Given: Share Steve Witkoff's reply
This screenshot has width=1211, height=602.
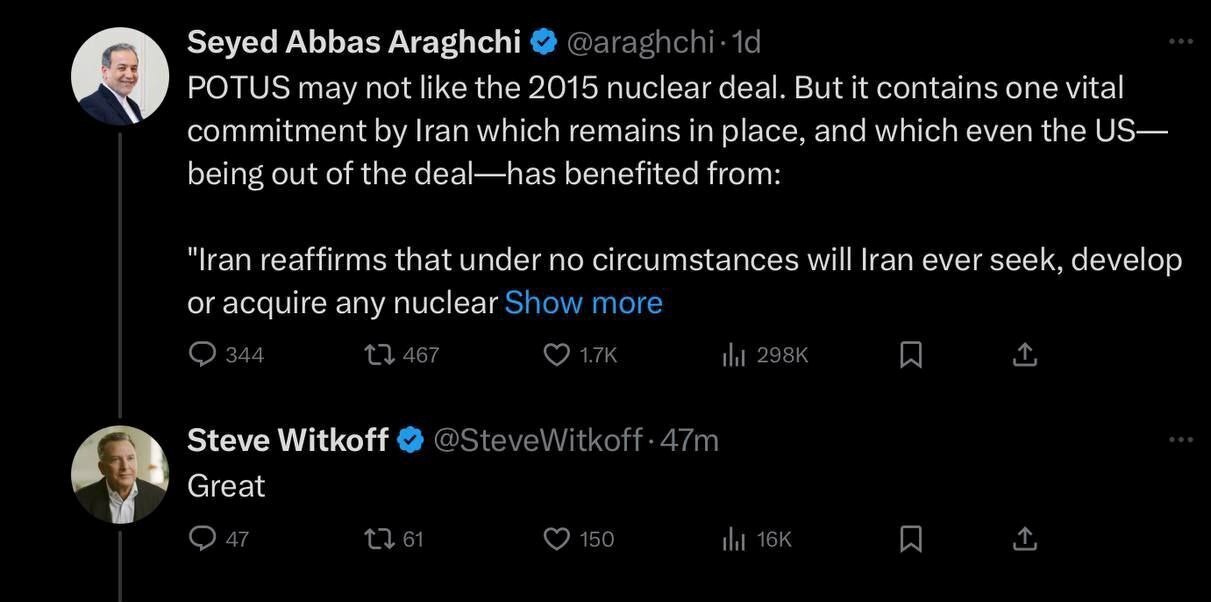Looking at the screenshot, I should (x=1024, y=540).
